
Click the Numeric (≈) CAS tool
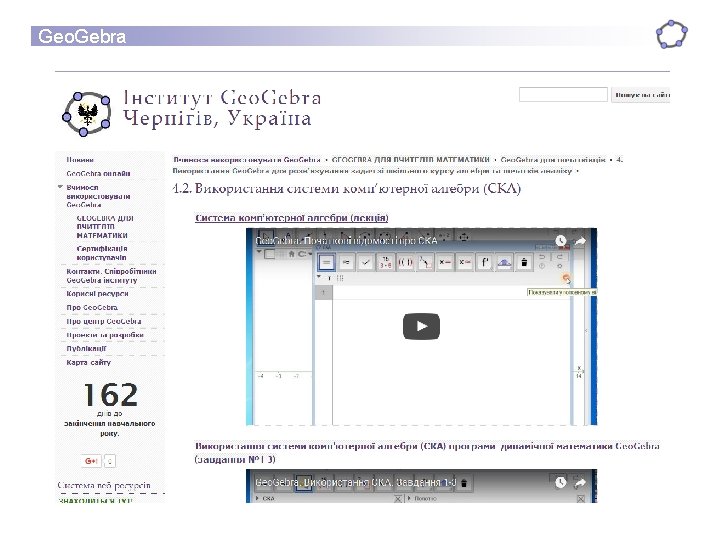[x=346, y=262]
